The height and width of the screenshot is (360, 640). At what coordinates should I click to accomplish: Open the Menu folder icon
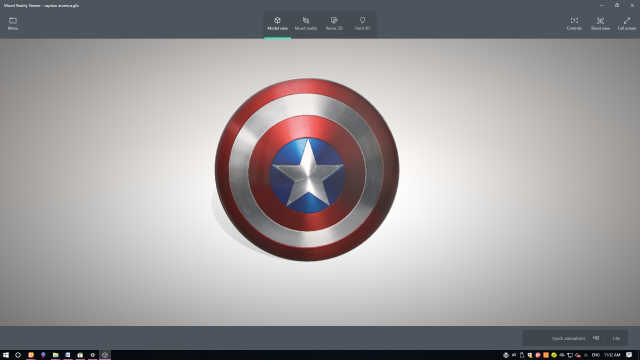coord(13,23)
